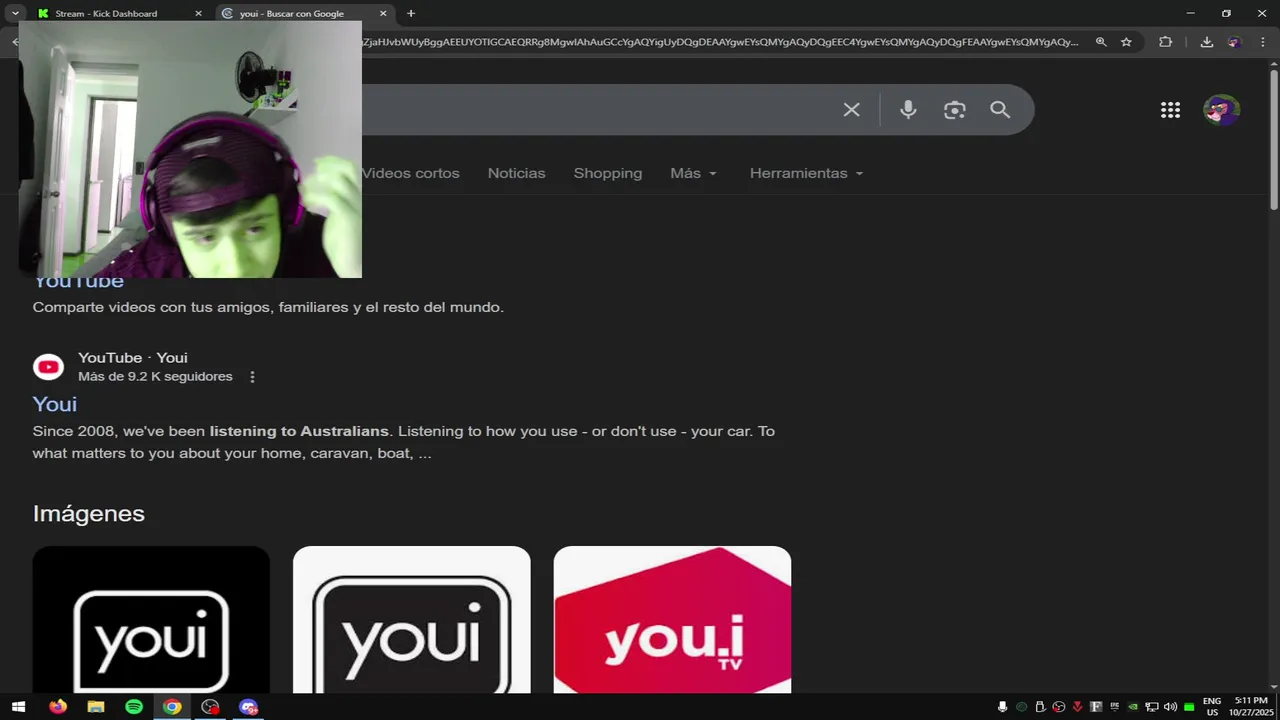Open the Noticias filter

[516, 173]
